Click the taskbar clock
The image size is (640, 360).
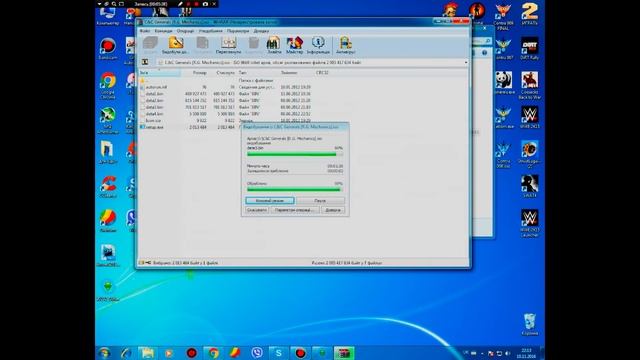pos(527,353)
